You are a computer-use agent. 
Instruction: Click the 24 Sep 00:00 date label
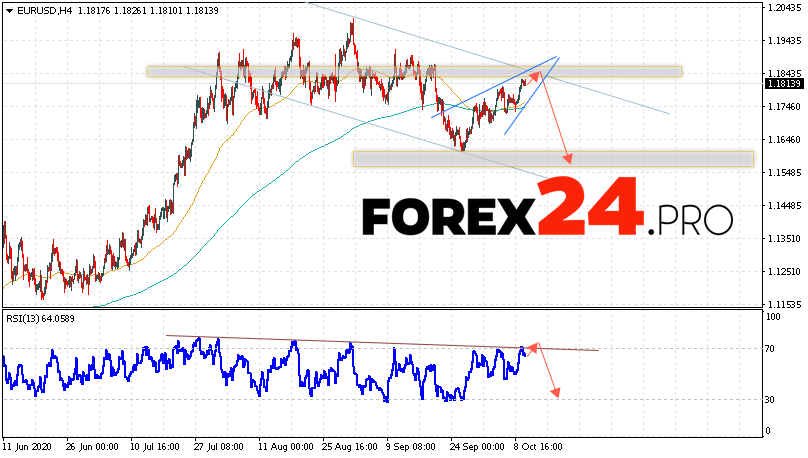[x=477, y=447]
